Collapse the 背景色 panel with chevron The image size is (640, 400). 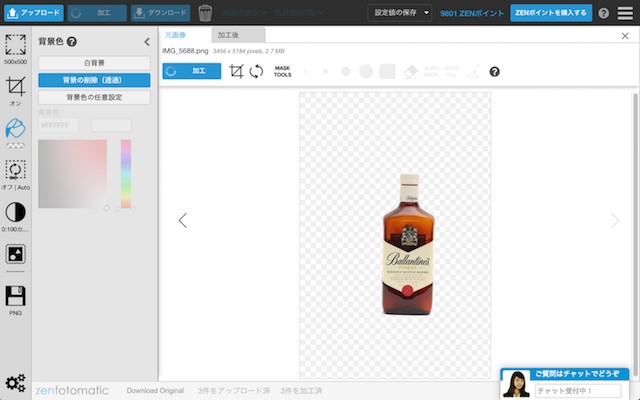pyautogui.click(x=147, y=42)
